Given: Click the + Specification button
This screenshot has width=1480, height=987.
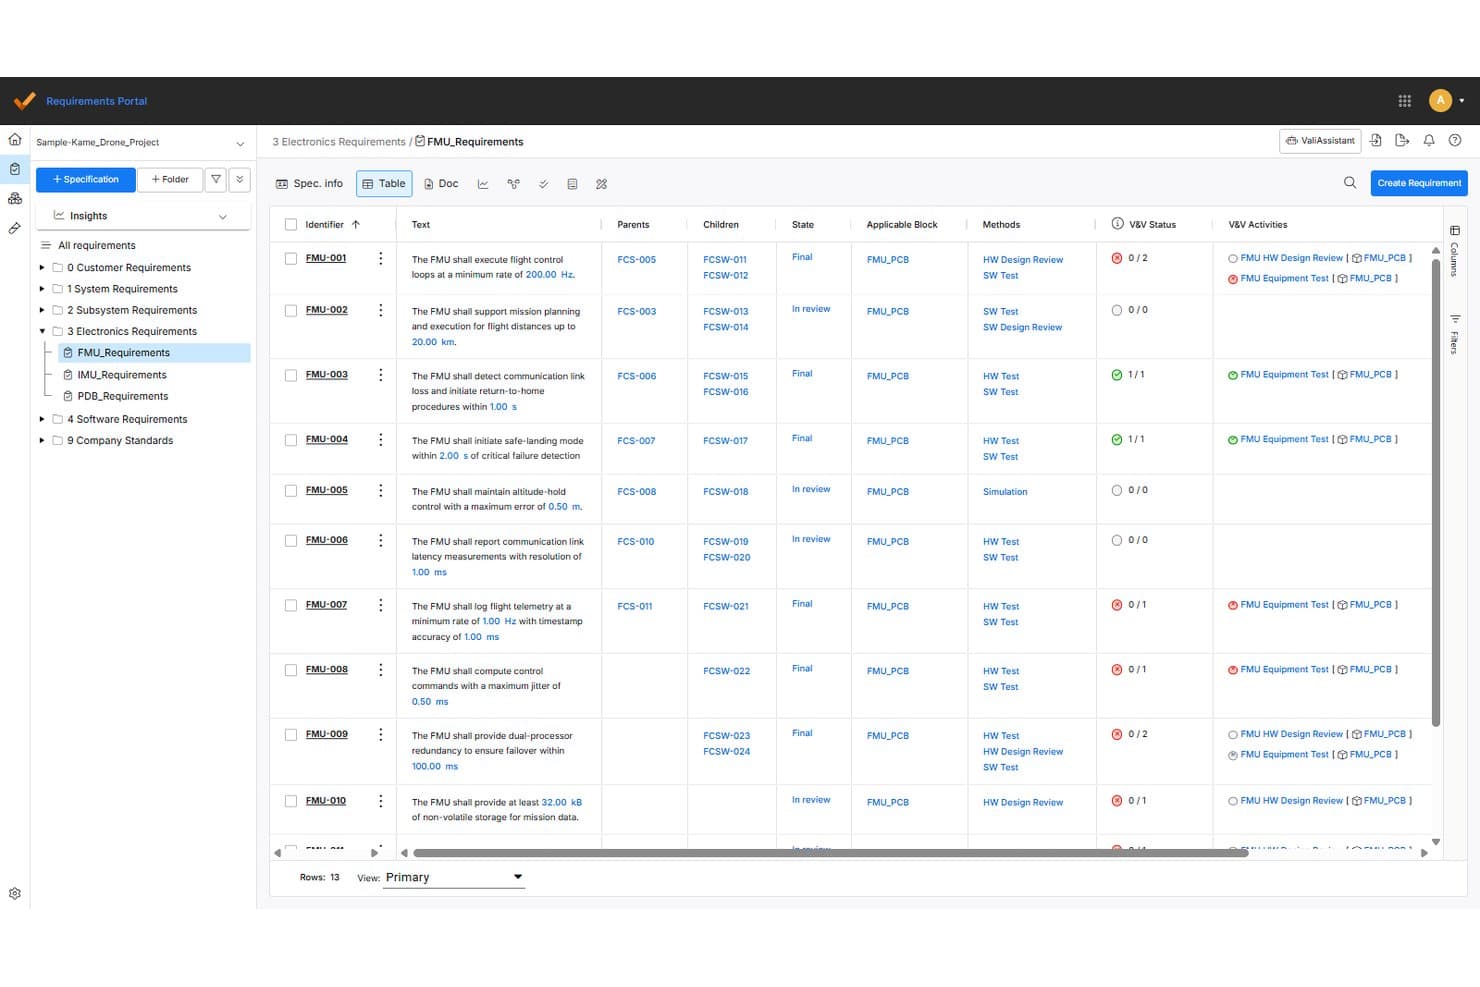Looking at the screenshot, I should point(86,180).
